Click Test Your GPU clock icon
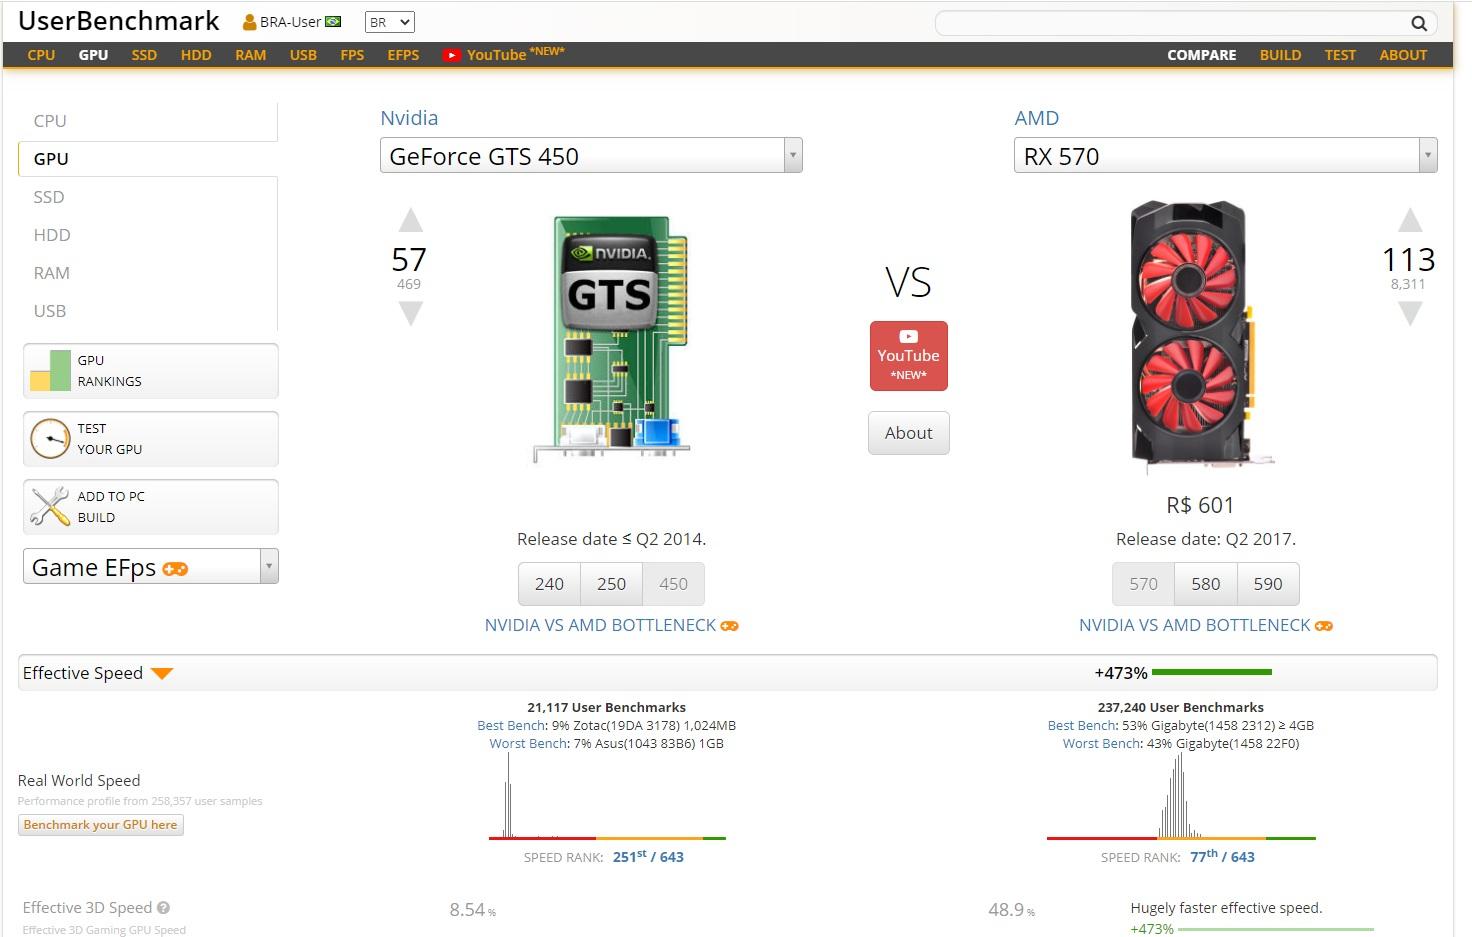The width and height of the screenshot is (1472, 937). pyautogui.click(x=50, y=438)
